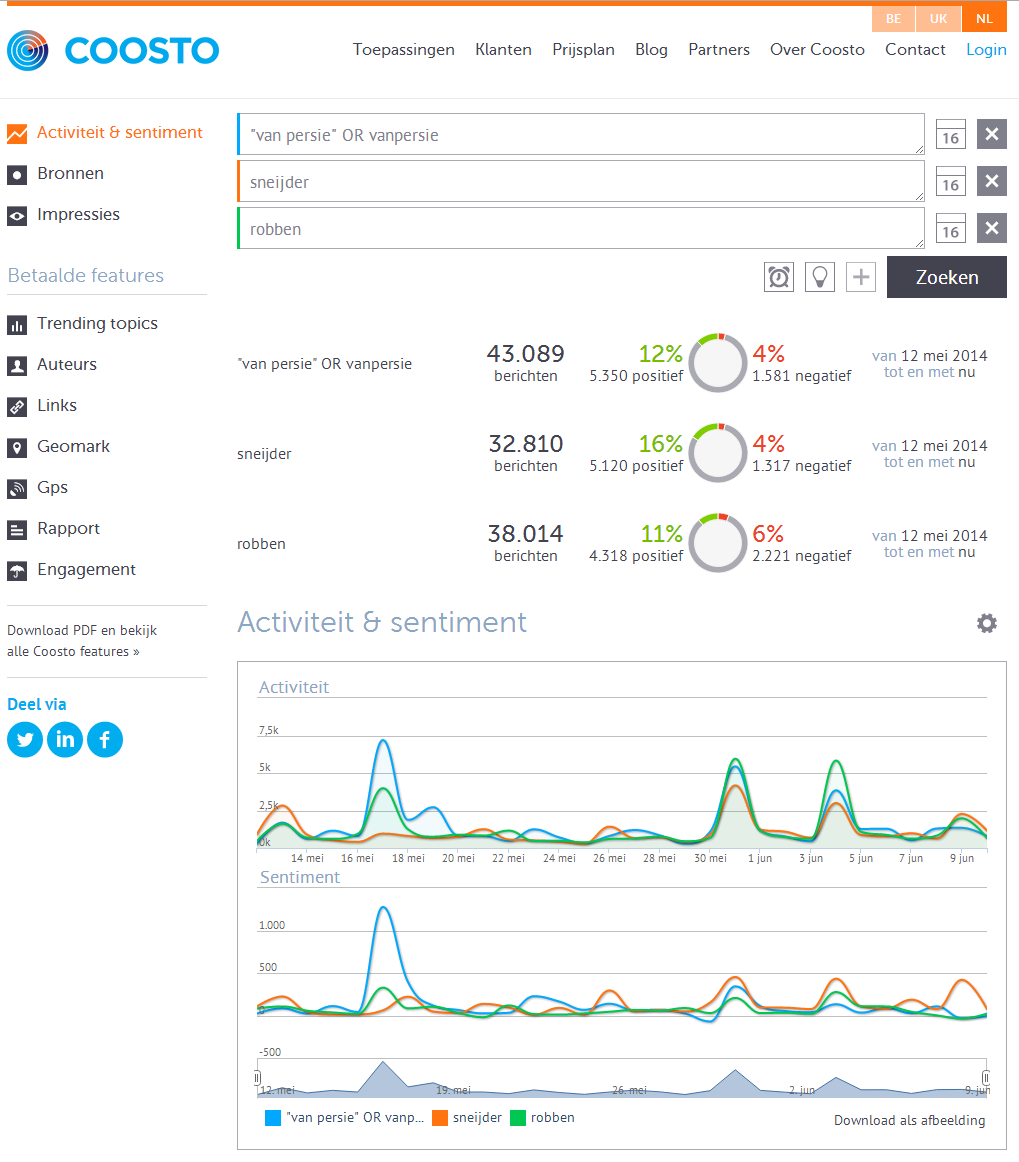Screen dimensions: 1019x1162
Task: Open the Bronnen section
Action: tap(70, 173)
